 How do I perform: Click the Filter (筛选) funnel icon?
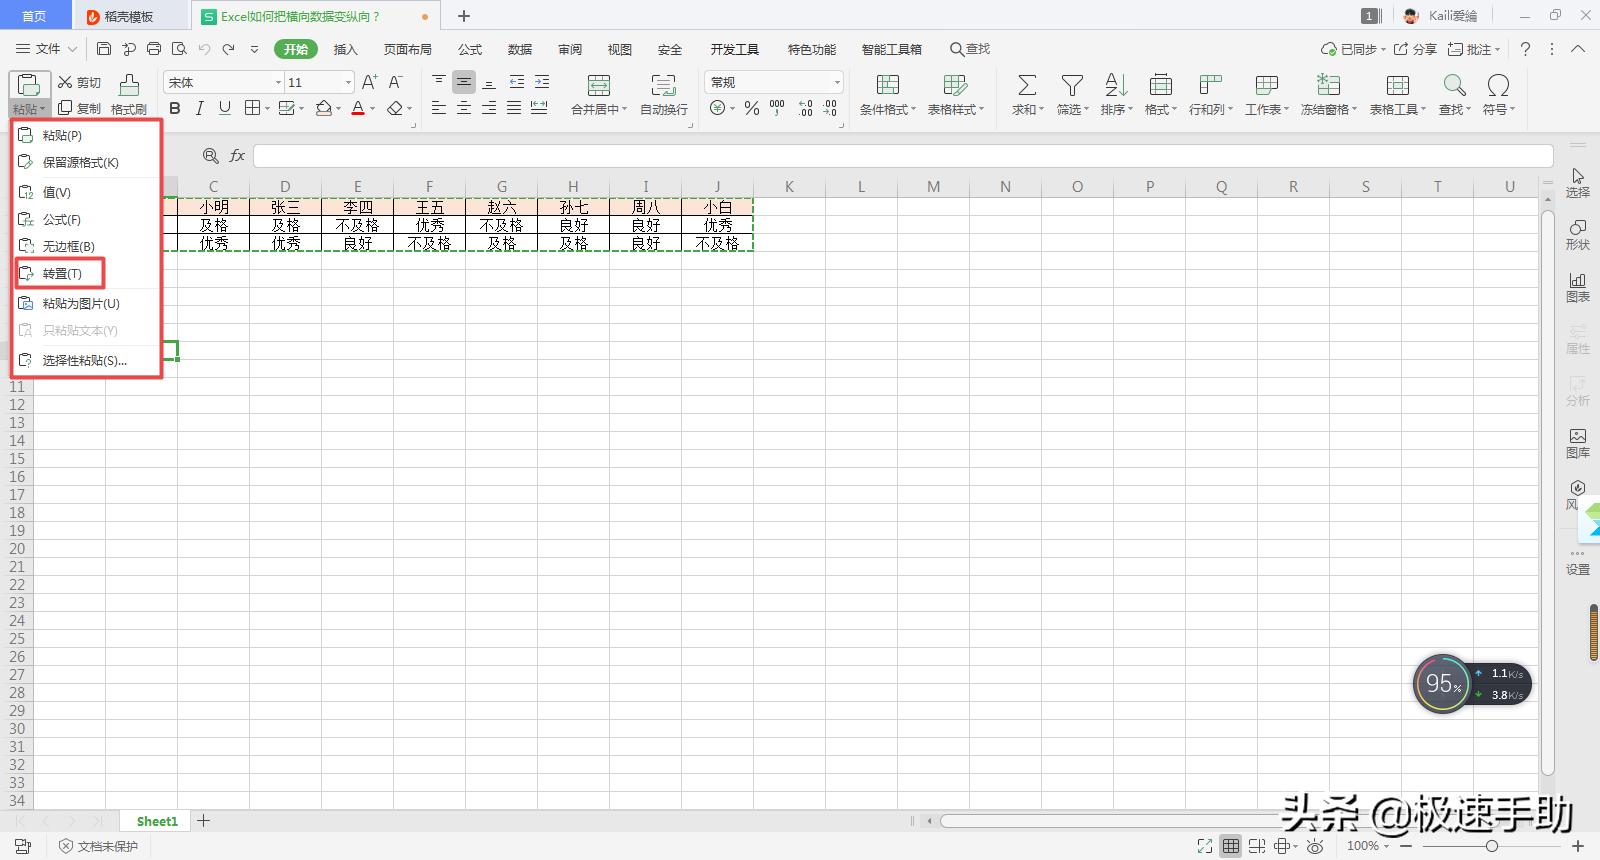click(1072, 86)
